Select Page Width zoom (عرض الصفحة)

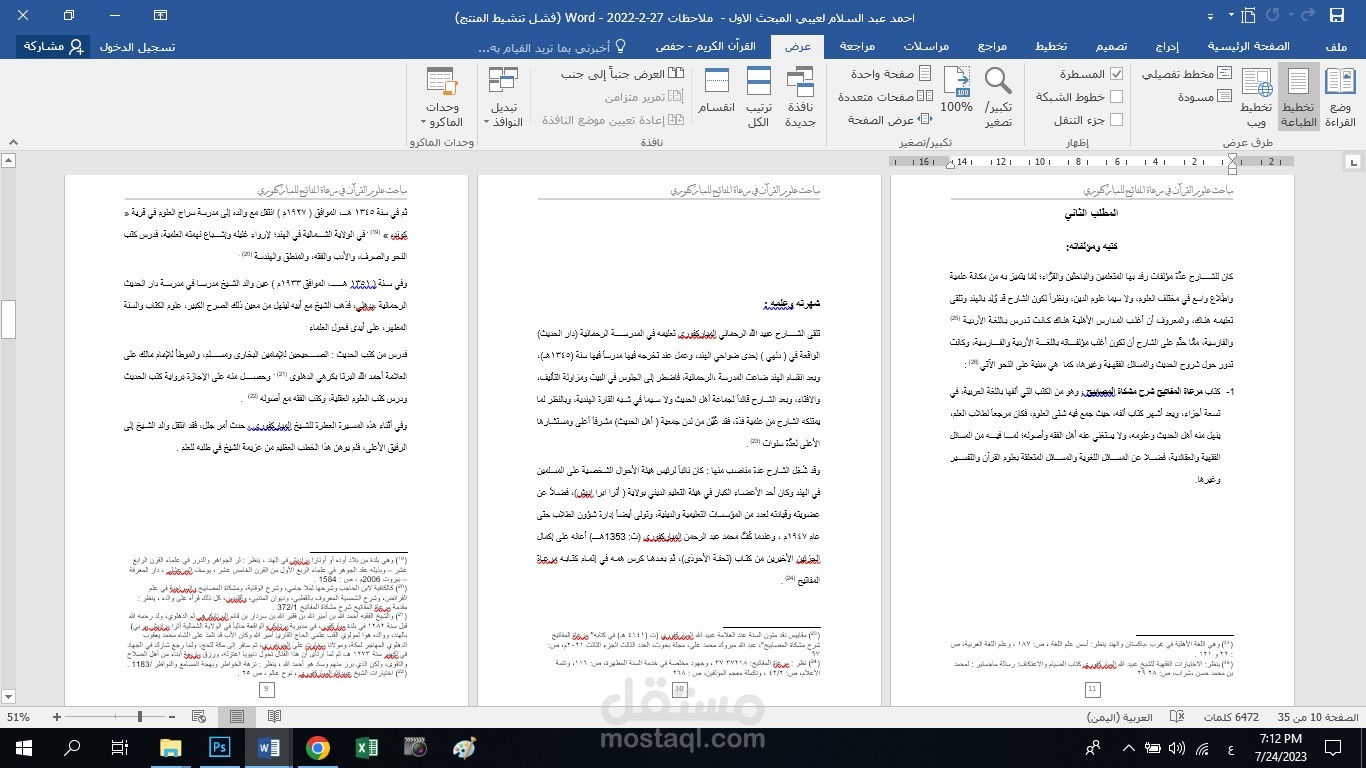889,120
